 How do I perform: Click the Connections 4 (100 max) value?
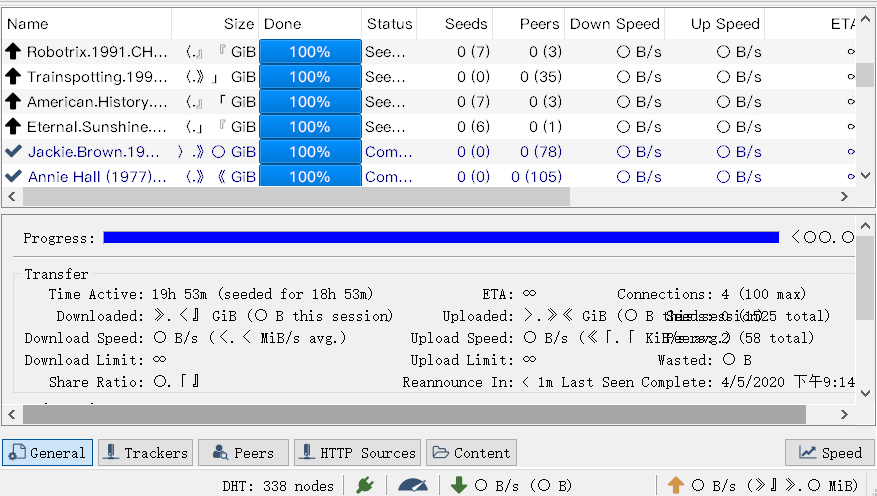[763, 294]
